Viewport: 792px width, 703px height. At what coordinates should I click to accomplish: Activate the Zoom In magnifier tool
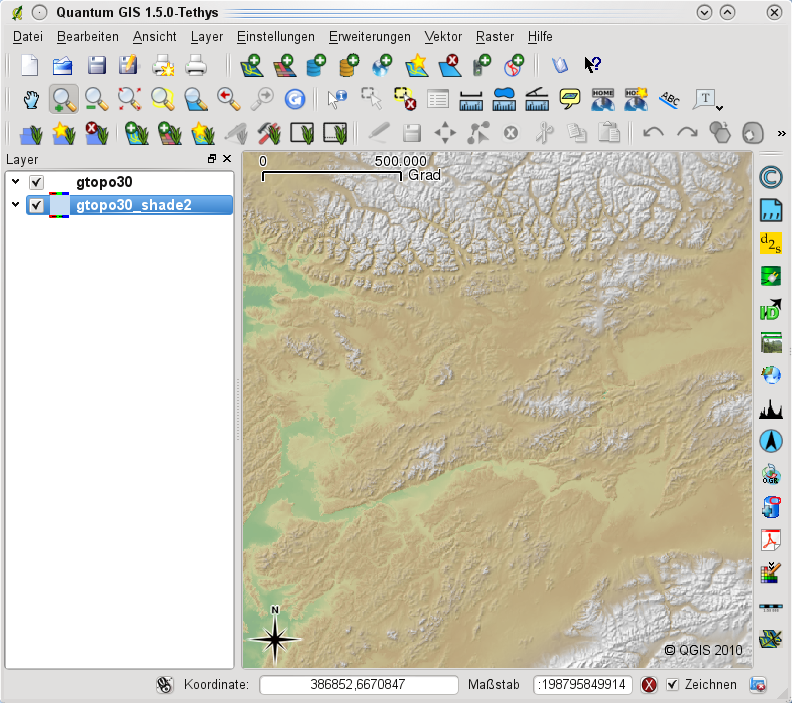point(64,99)
